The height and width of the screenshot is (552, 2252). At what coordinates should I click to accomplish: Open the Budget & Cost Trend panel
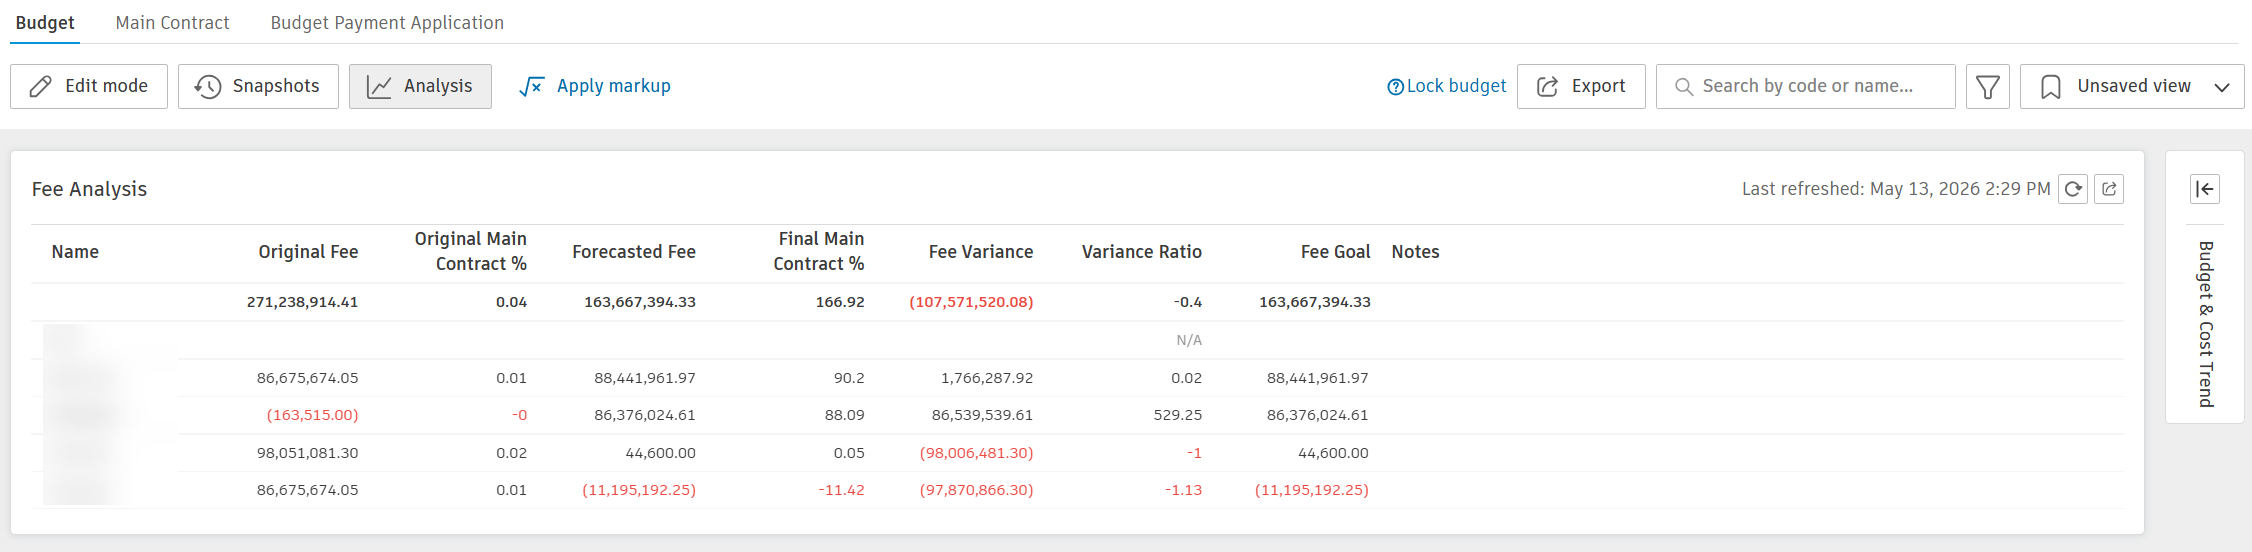tap(2205, 324)
